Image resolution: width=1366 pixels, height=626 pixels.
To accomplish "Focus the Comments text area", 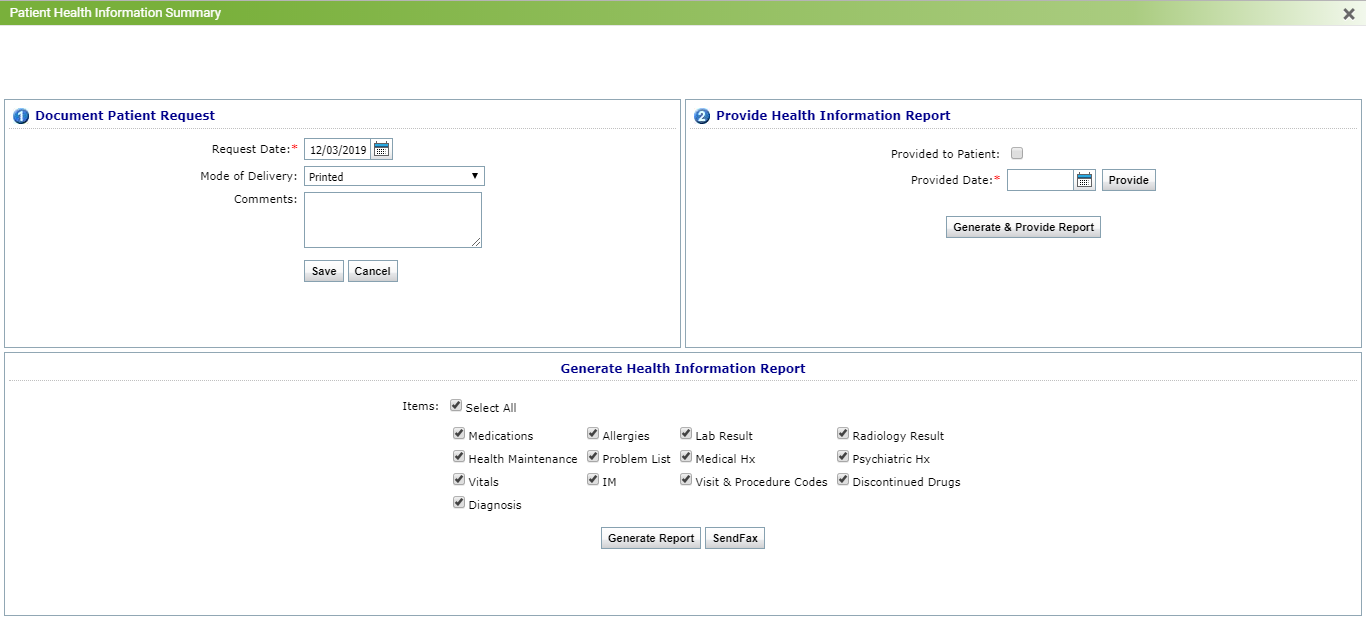I will click(x=392, y=220).
